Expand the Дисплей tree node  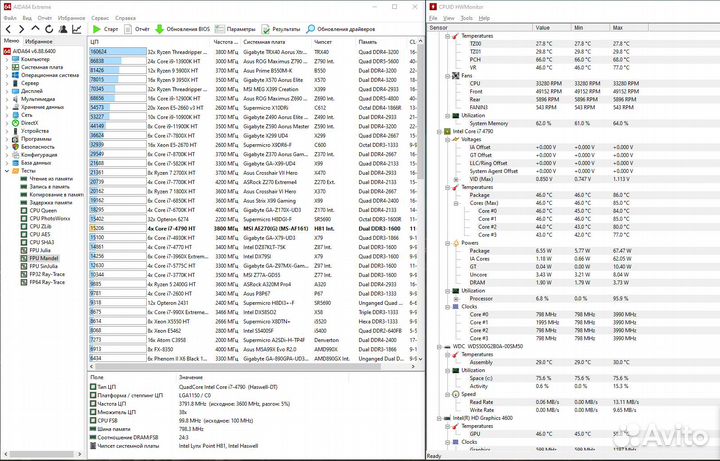6,91
